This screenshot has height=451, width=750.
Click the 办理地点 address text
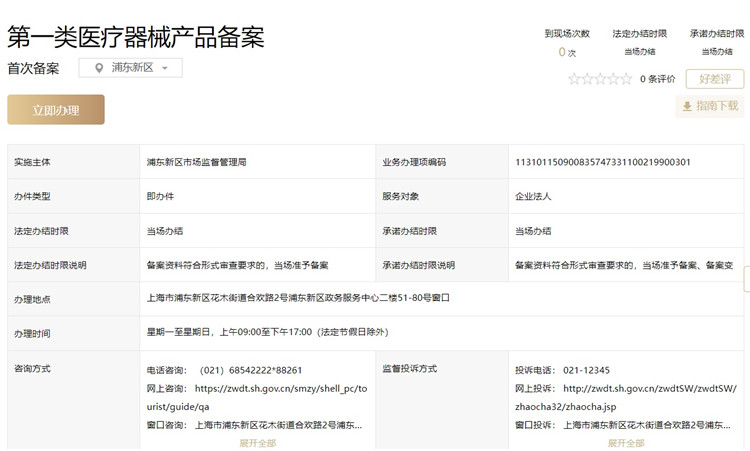coord(298,298)
